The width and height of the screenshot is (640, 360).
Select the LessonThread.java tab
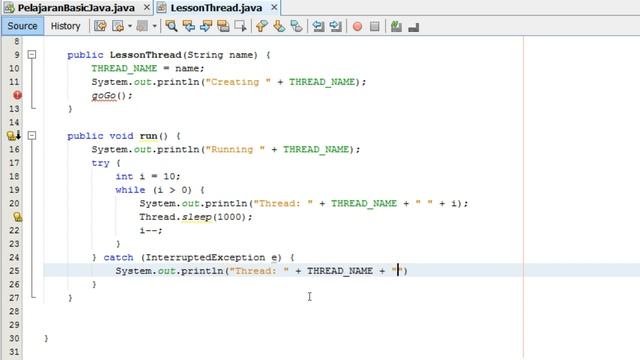coord(216,8)
